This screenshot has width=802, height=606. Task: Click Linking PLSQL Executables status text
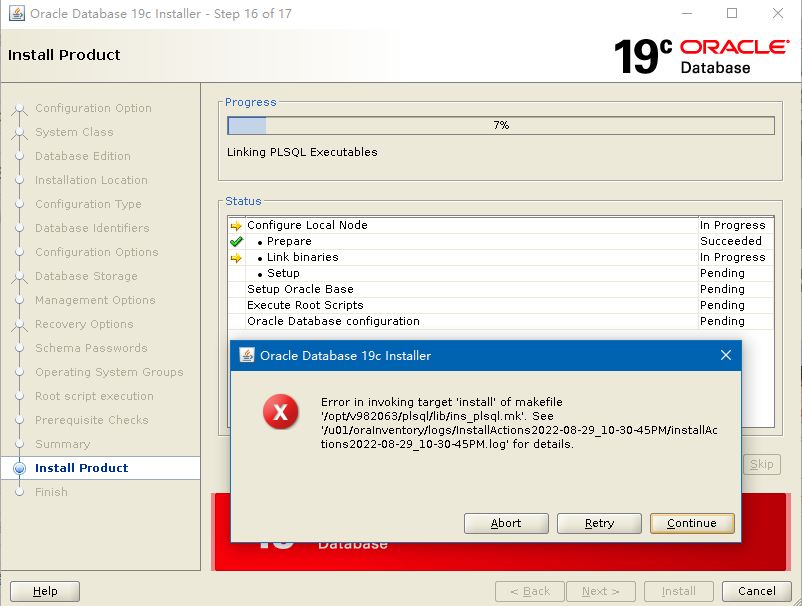(x=302, y=152)
